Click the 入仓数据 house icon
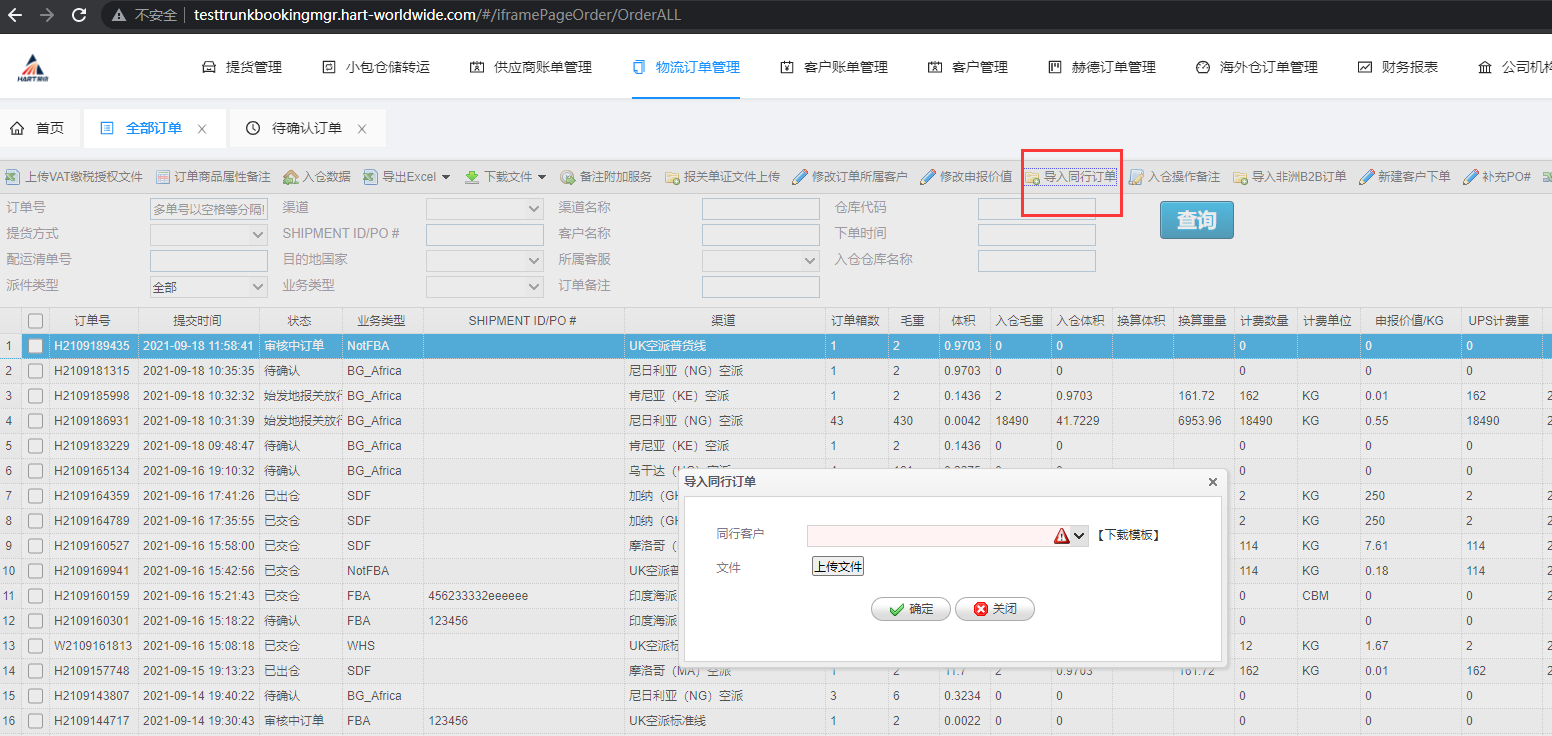1552x736 pixels. [291, 177]
